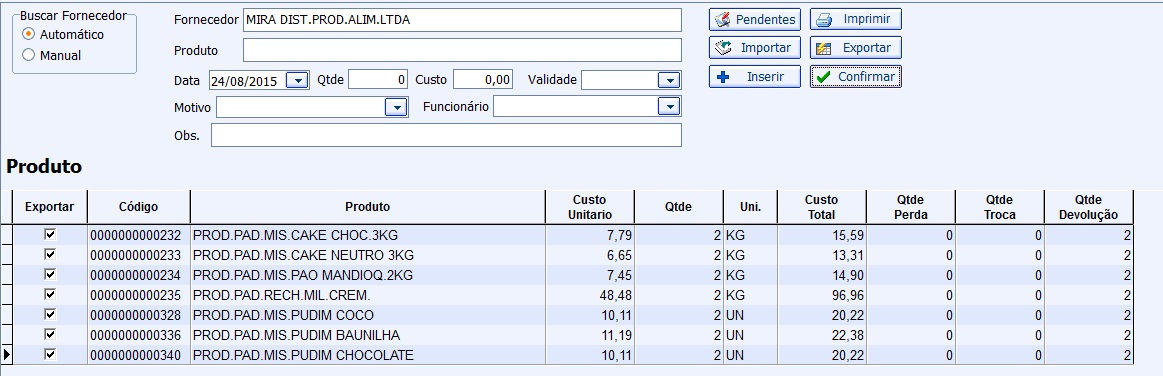Toggle Exportar checkbox for PUDIM CHOCOLATE row
1163x376 pixels.
pyautogui.click(x=50, y=354)
